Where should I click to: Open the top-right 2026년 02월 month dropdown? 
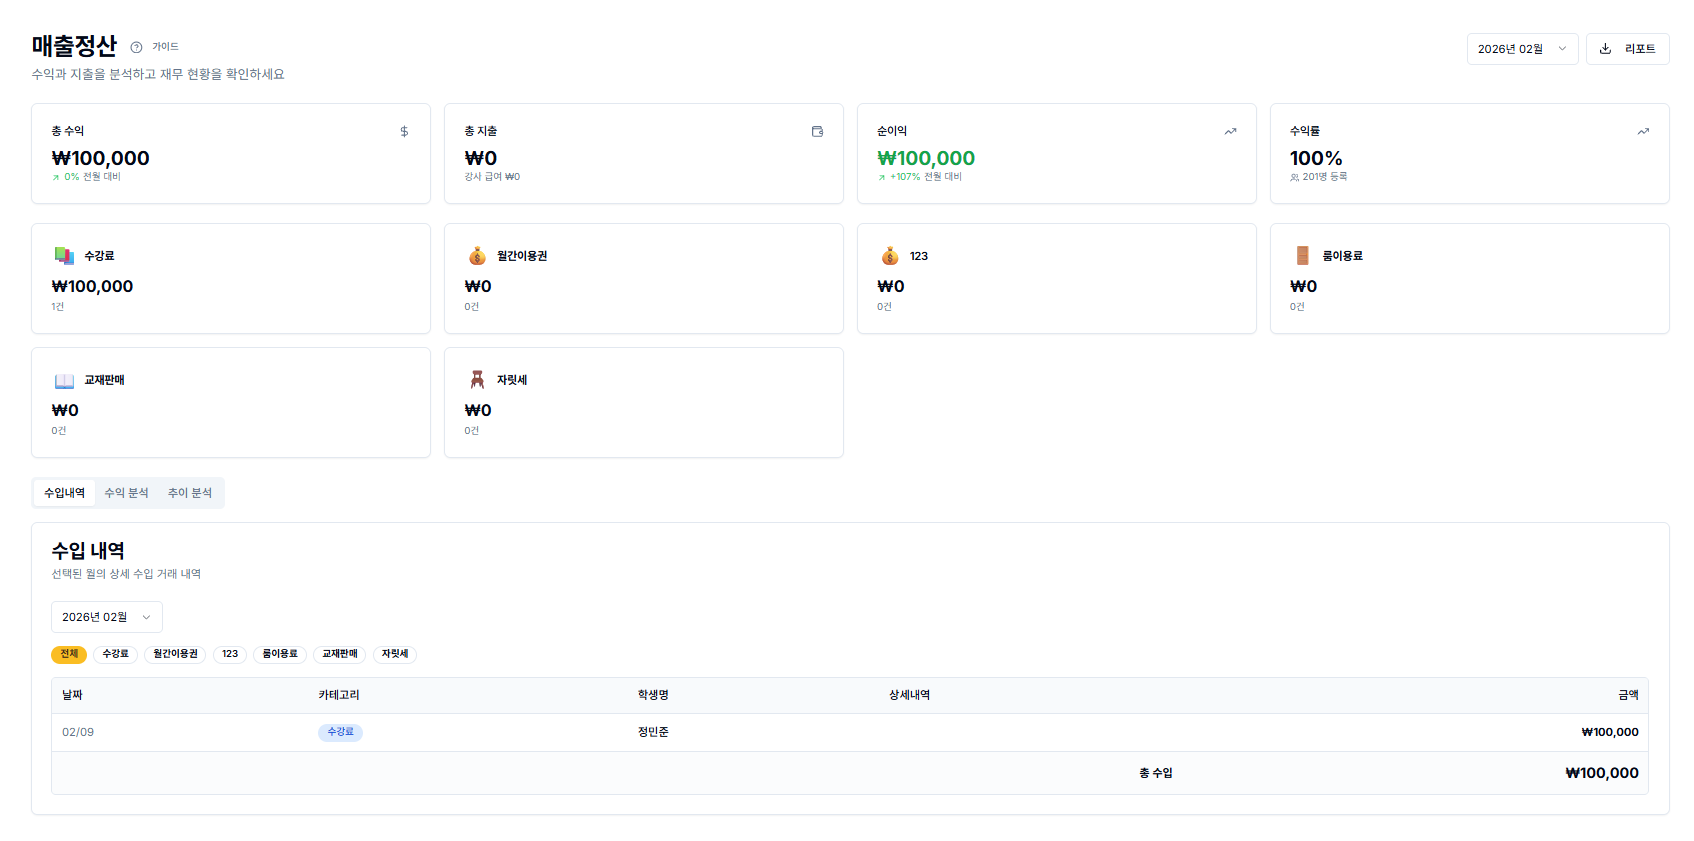pos(1522,49)
